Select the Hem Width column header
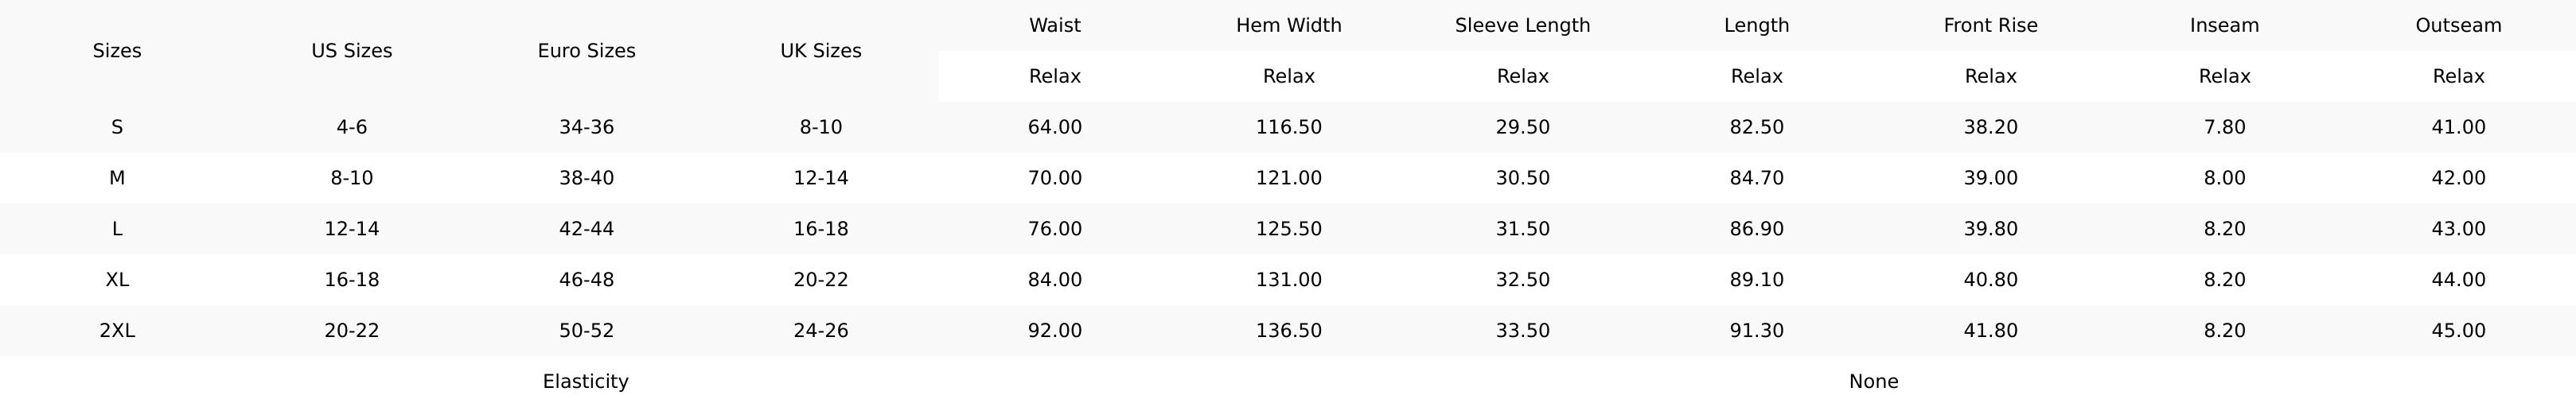This screenshot has width=2576, height=407. (x=1288, y=26)
